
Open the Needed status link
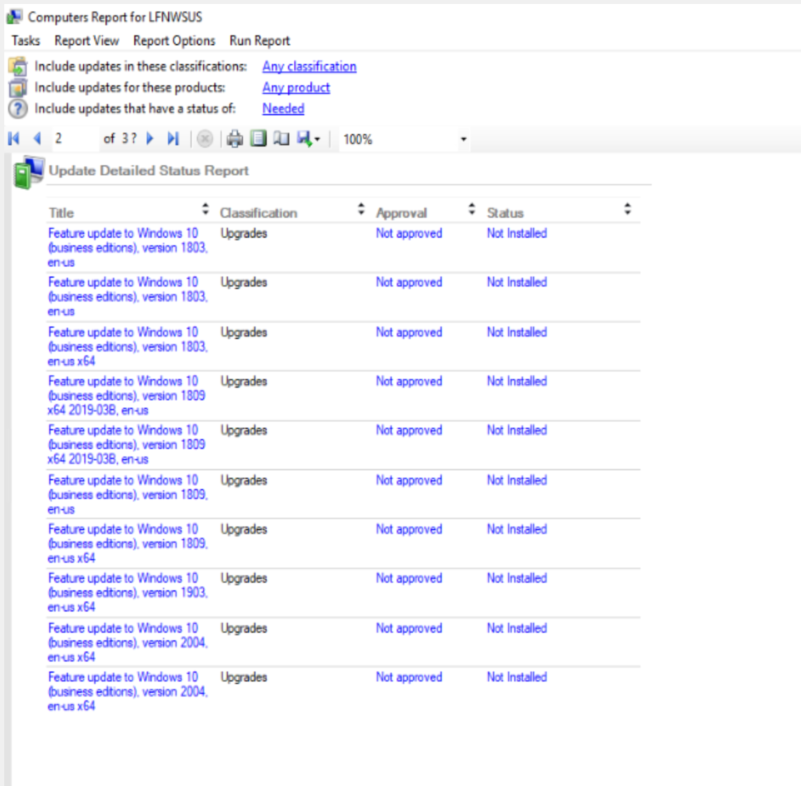tap(284, 109)
